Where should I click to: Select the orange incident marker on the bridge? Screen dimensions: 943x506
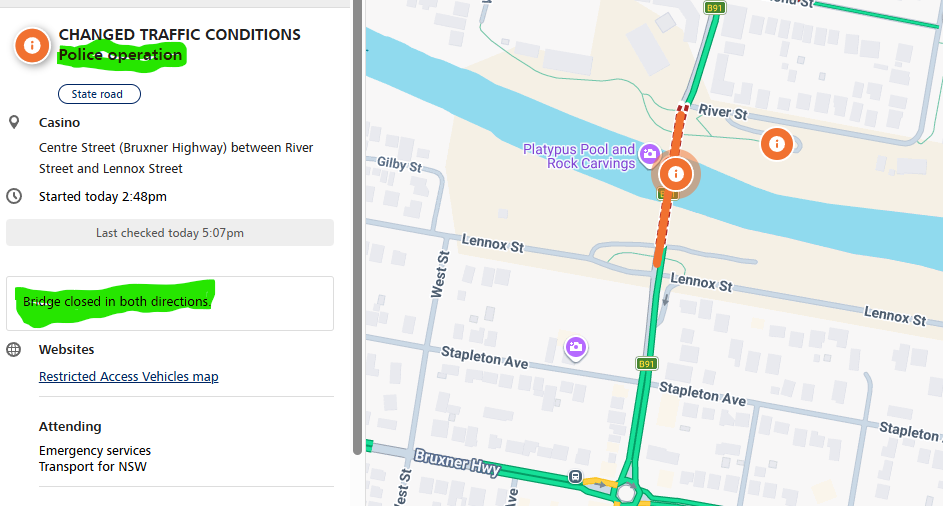(x=676, y=174)
